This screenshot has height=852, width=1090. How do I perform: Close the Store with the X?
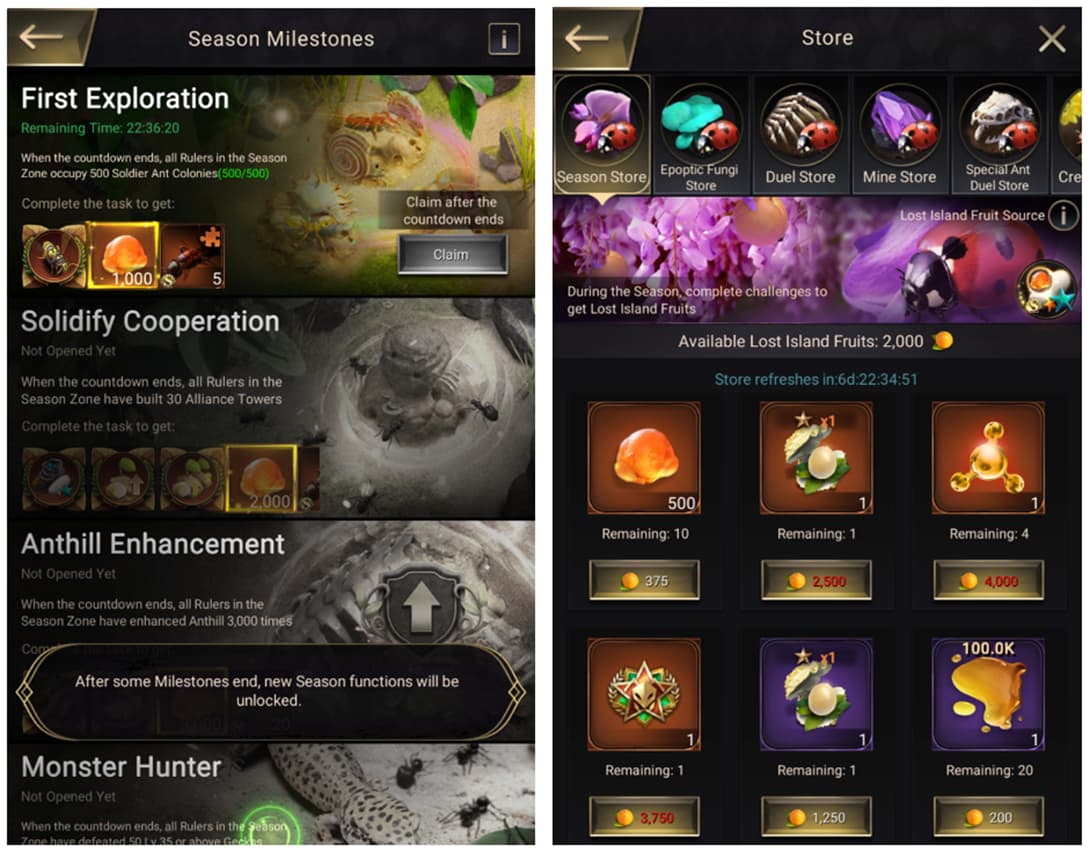[1052, 38]
